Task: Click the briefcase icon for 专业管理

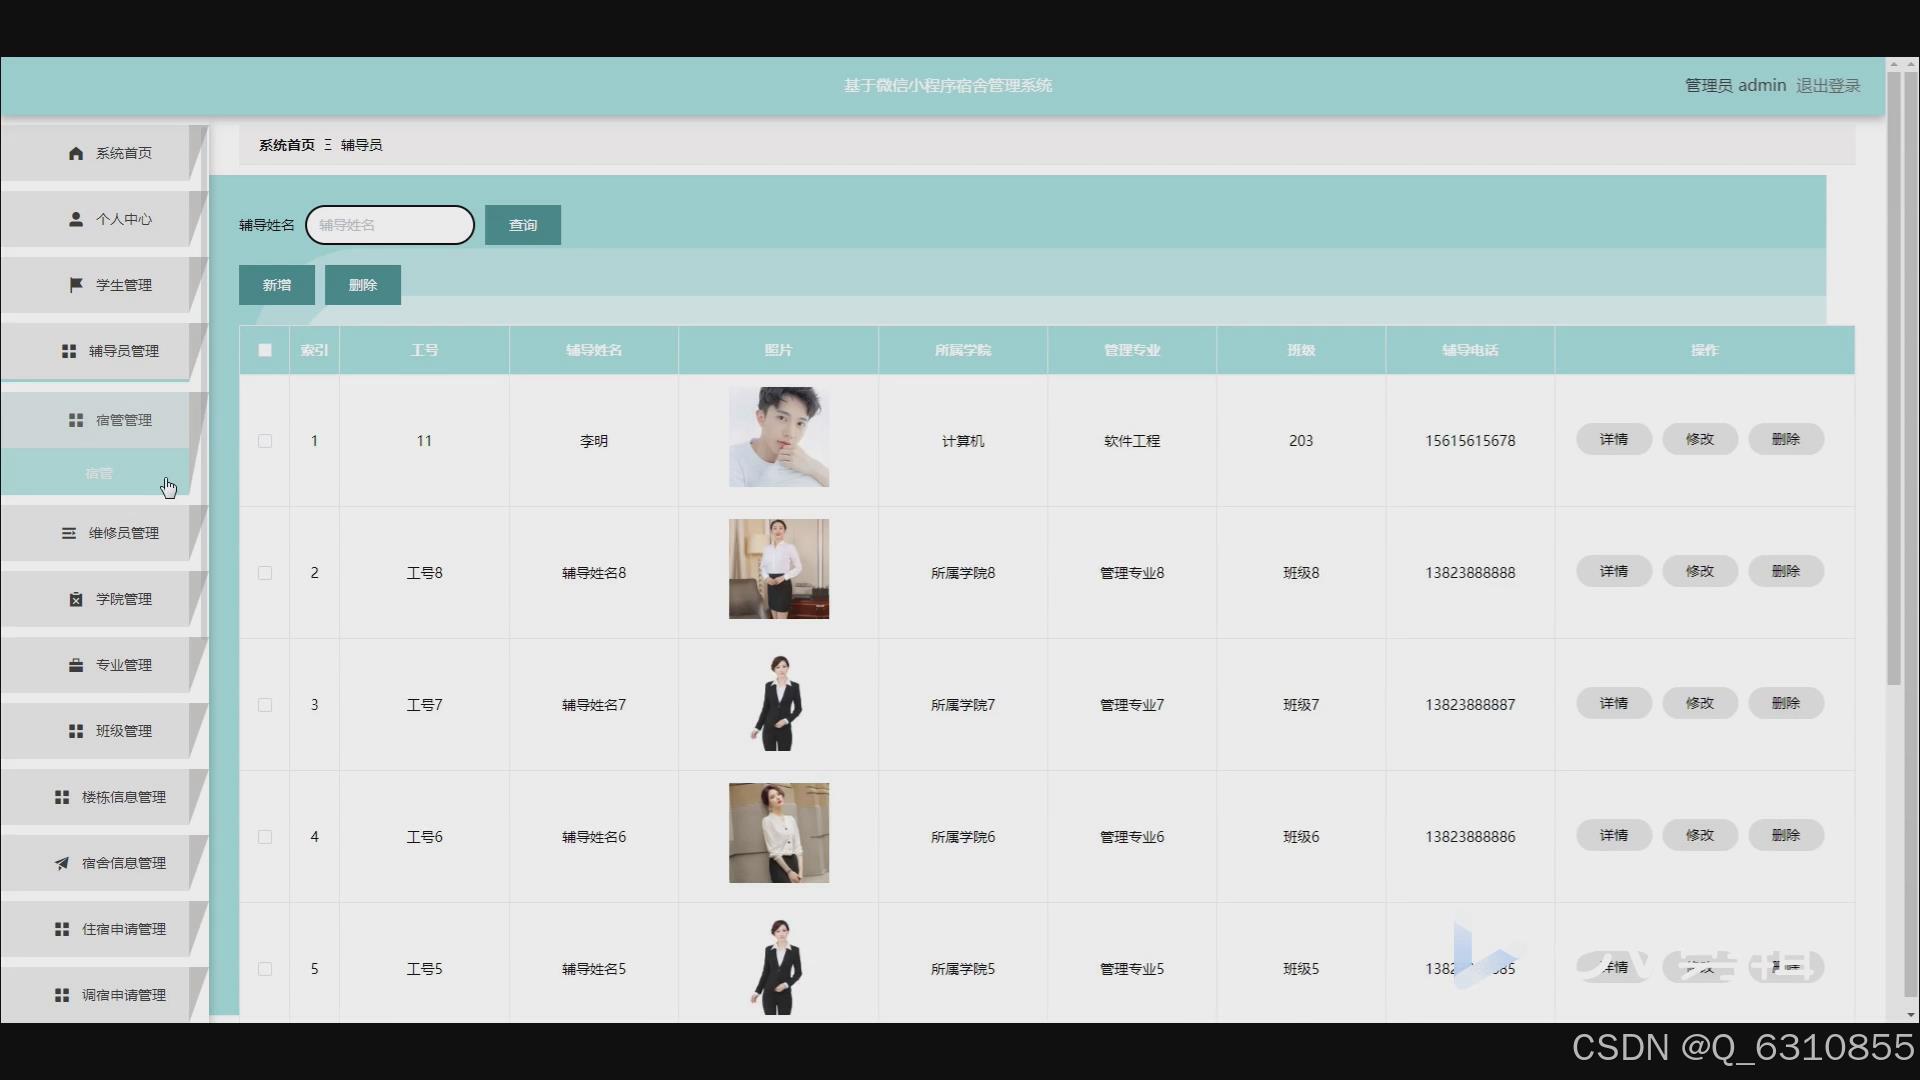Action: tap(76, 665)
